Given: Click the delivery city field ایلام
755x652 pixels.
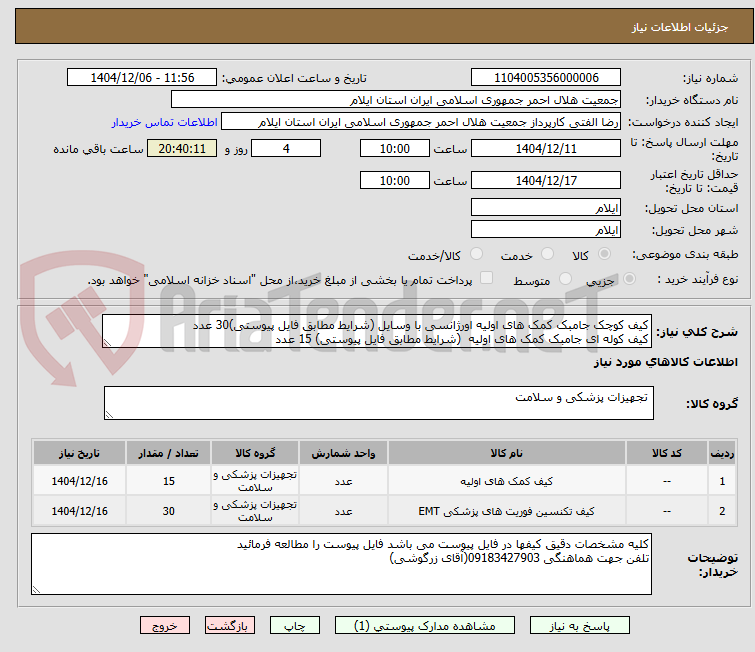Looking at the screenshot, I should coord(546,229).
